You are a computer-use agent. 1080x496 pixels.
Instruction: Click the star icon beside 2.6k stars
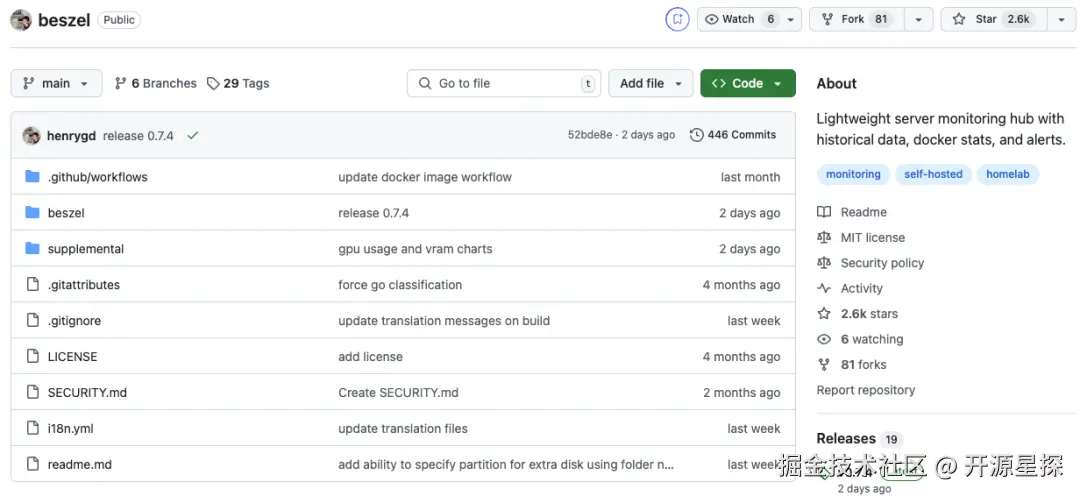point(824,313)
